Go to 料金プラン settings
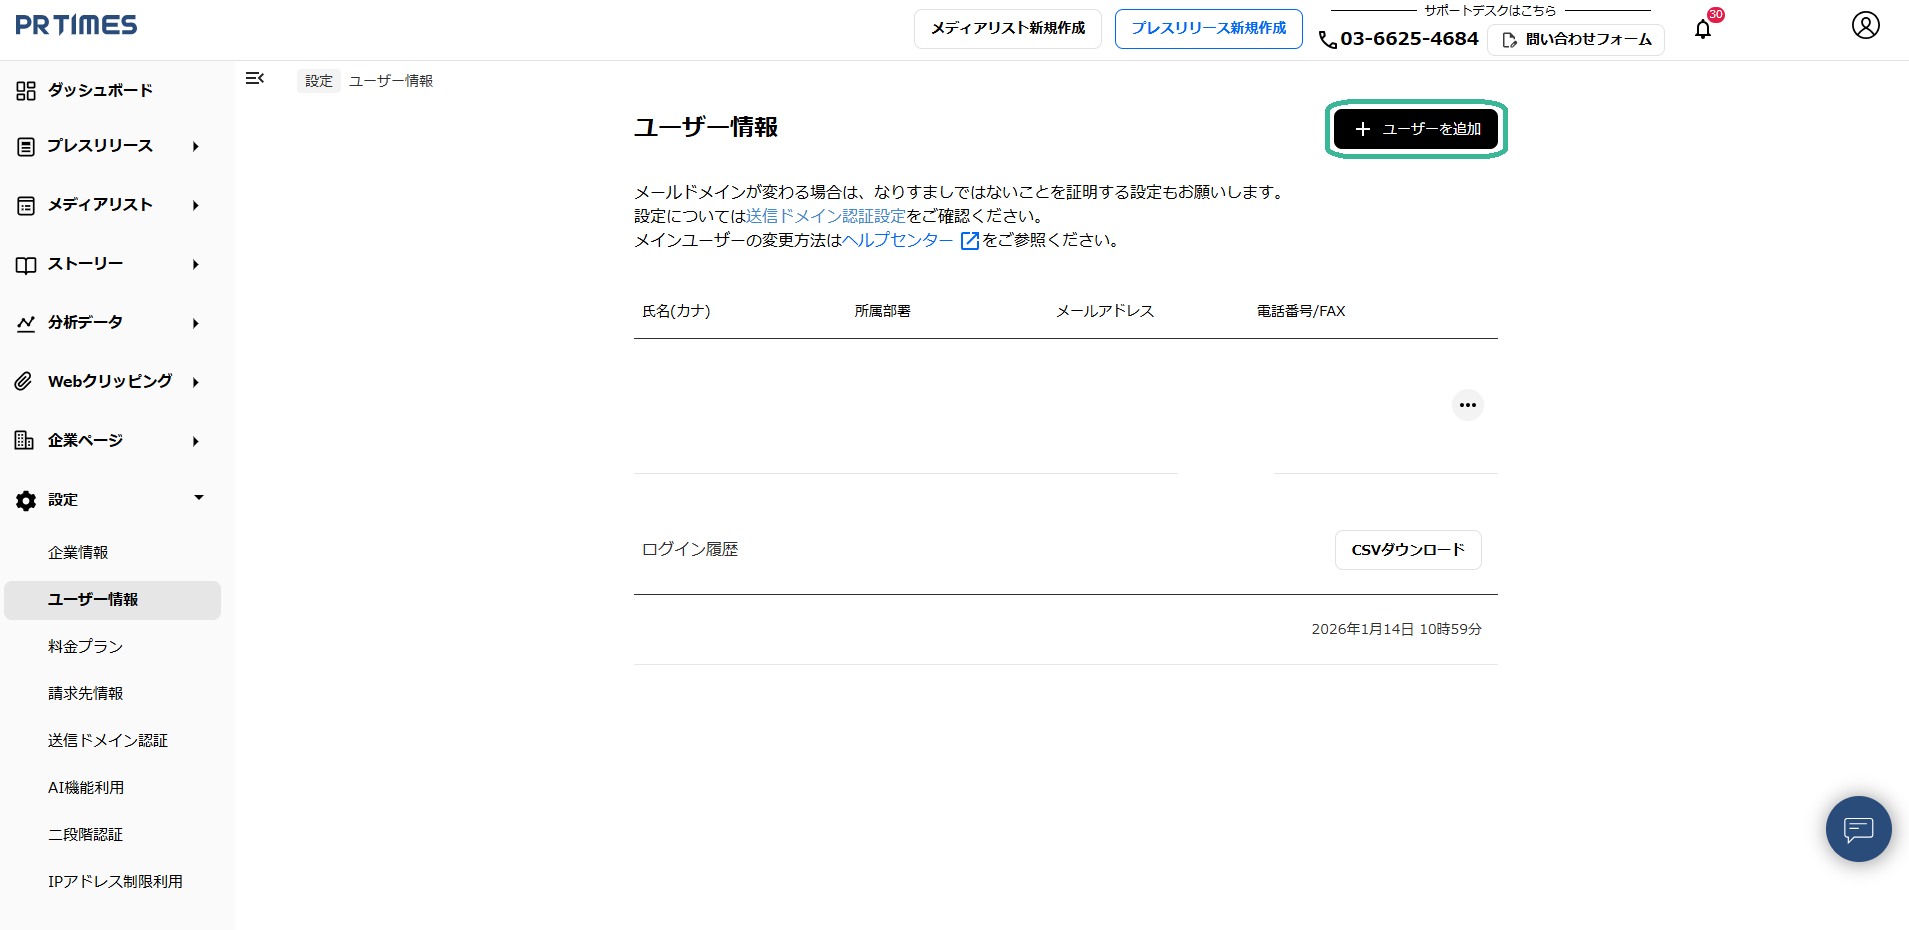Screen dimensions: 1909x930 (85, 646)
